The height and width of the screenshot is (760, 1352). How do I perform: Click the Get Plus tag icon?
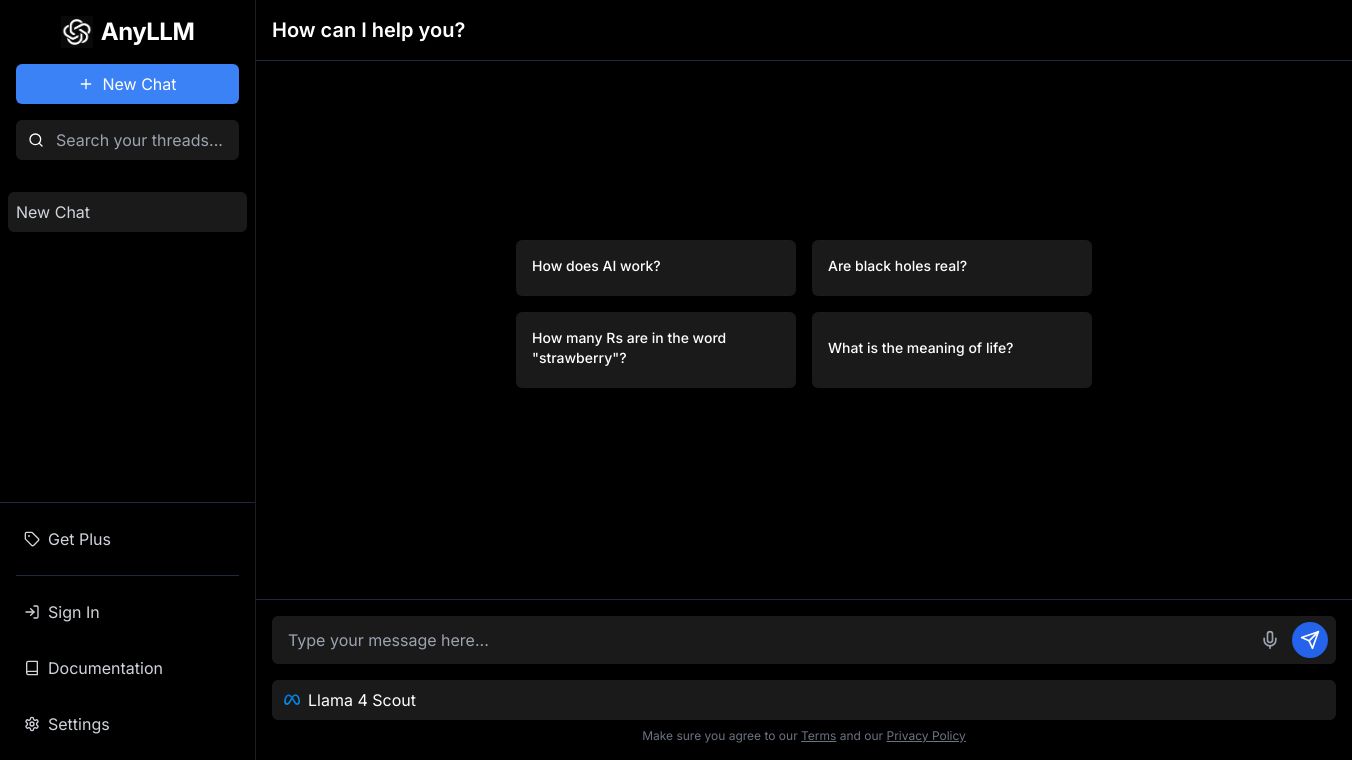tap(32, 539)
